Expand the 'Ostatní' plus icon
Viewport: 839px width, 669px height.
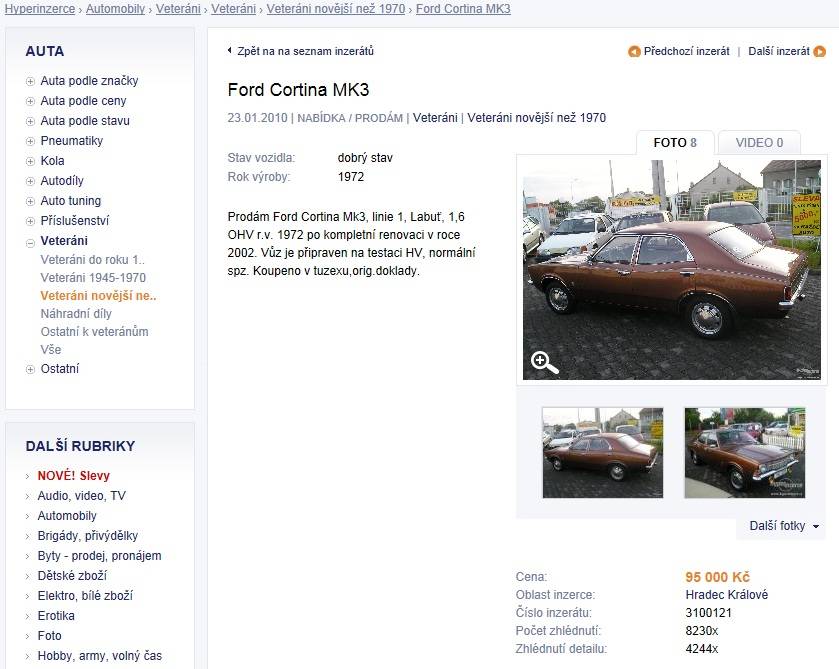pyautogui.click(x=30, y=369)
